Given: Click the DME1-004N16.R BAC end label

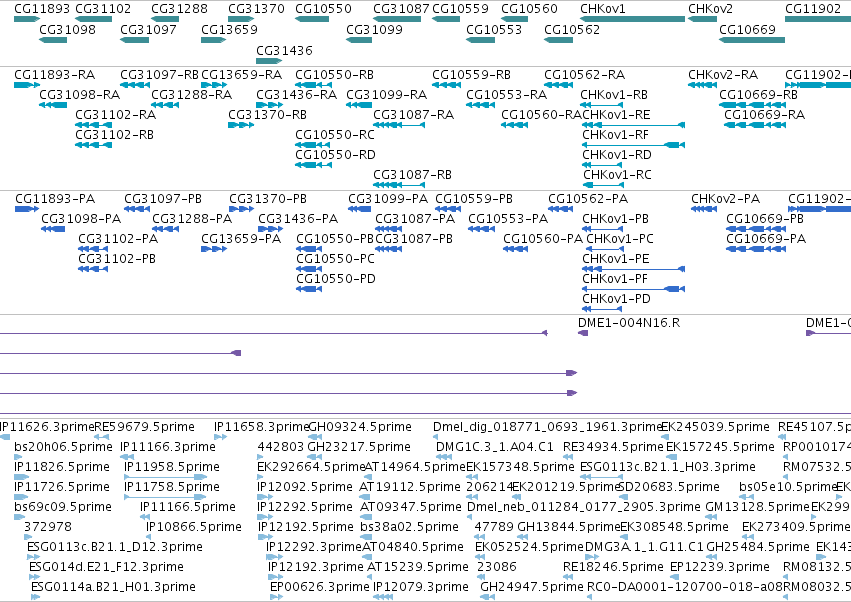Looking at the screenshot, I should [x=628, y=323].
